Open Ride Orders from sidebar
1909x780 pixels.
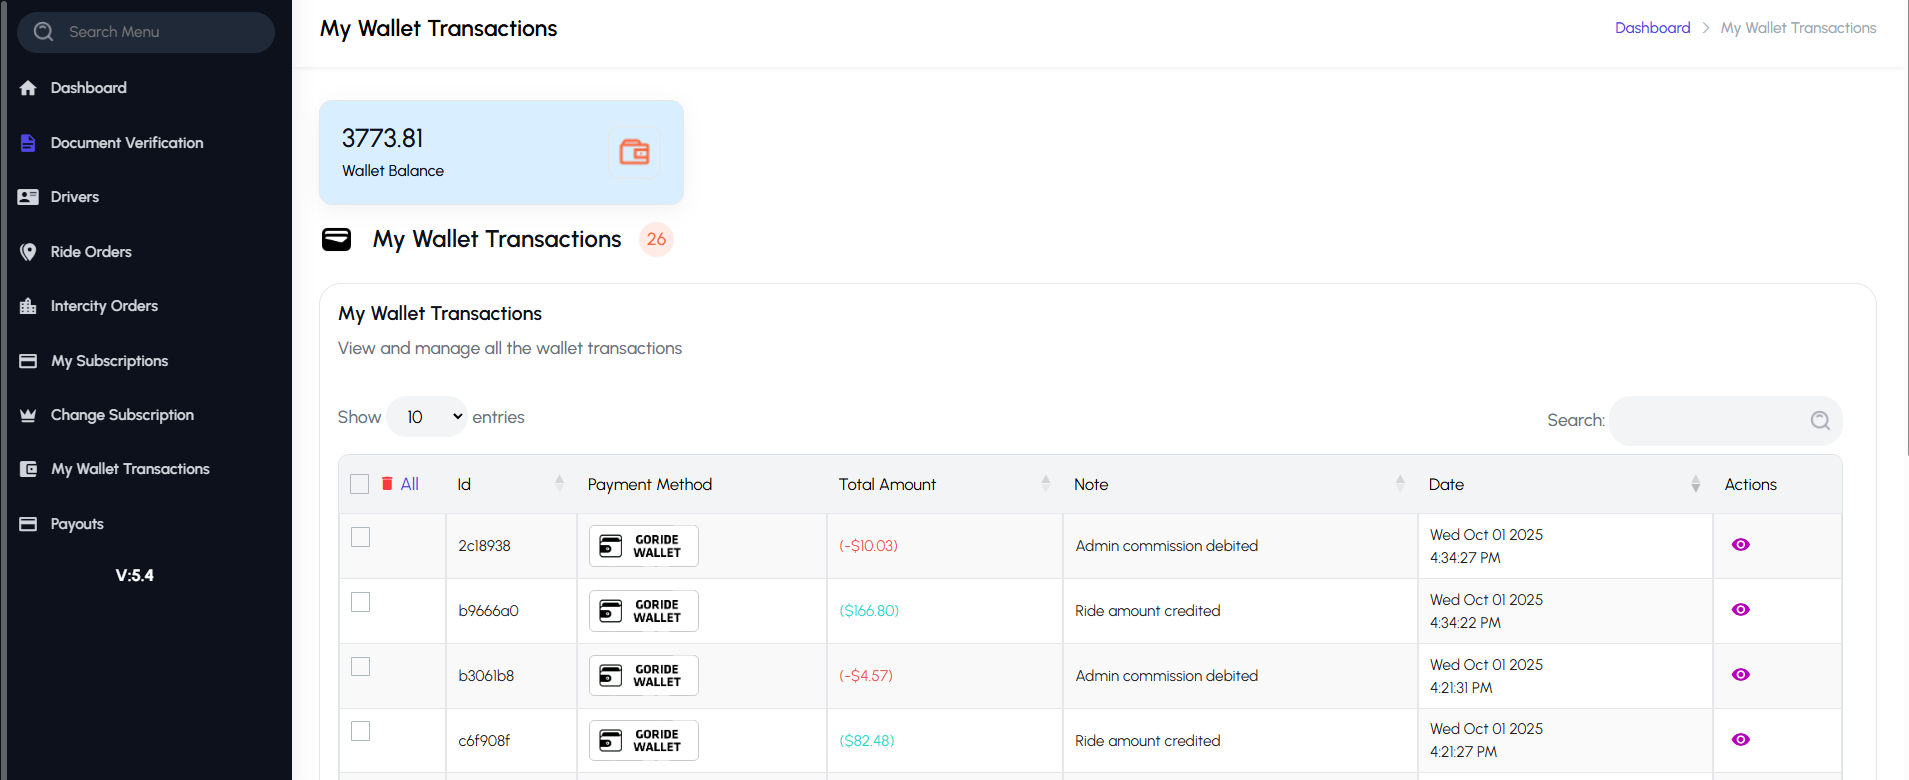[x=91, y=252]
